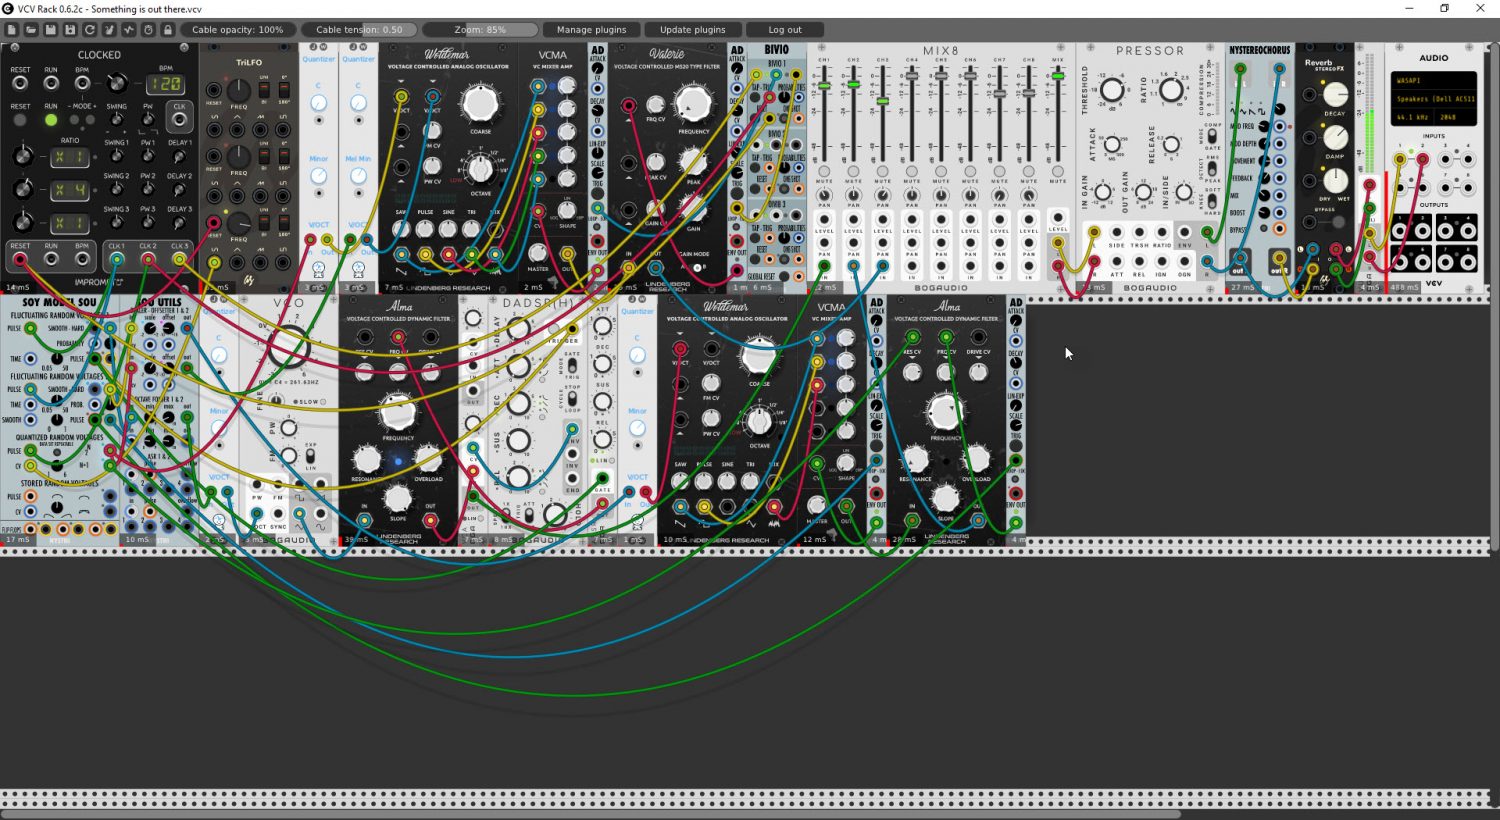Click the CLK output jack on Clocked
The width and height of the screenshot is (1500, 820).
(179, 120)
